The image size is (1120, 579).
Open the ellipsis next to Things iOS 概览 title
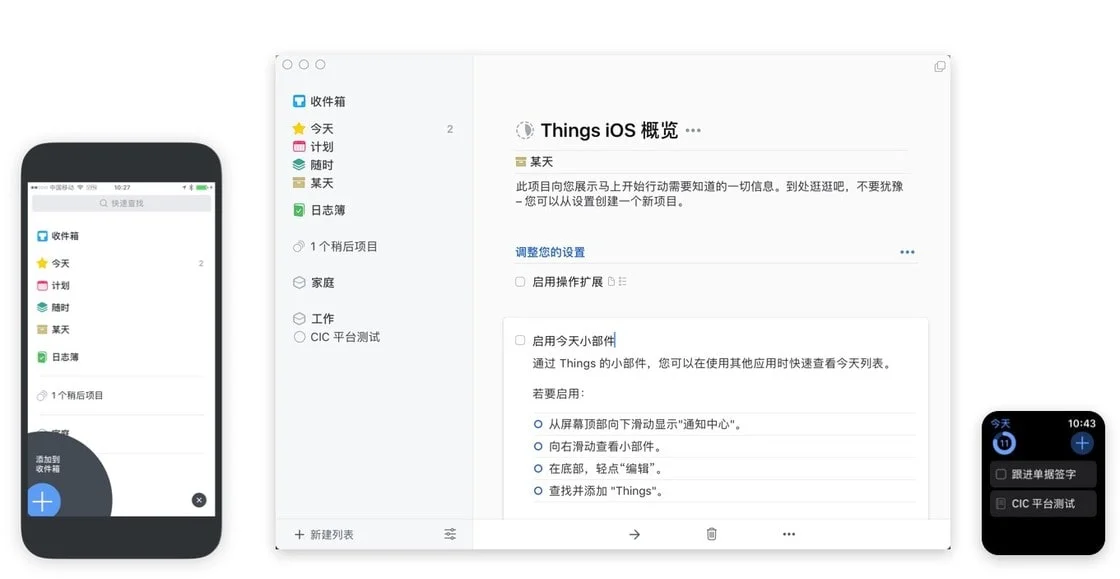tap(695, 131)
